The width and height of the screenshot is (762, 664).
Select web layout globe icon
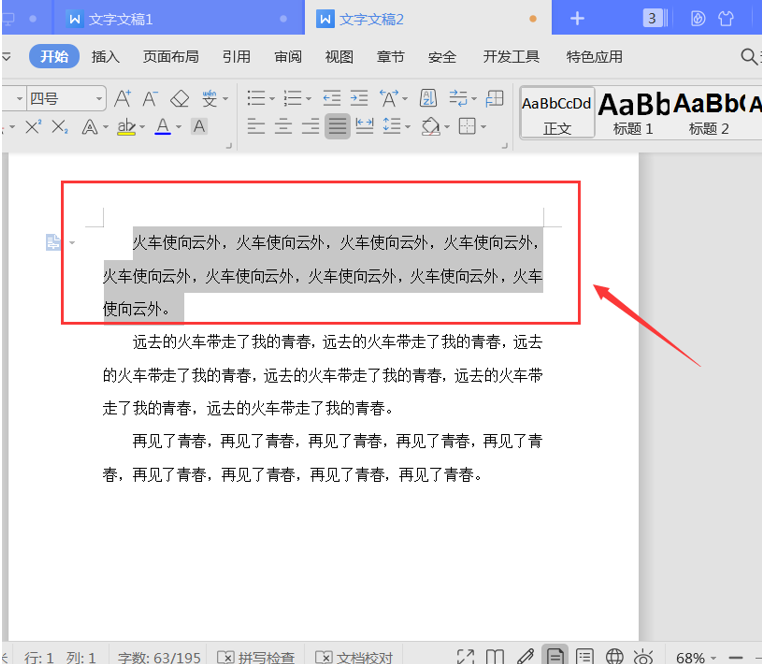point(614,656)
